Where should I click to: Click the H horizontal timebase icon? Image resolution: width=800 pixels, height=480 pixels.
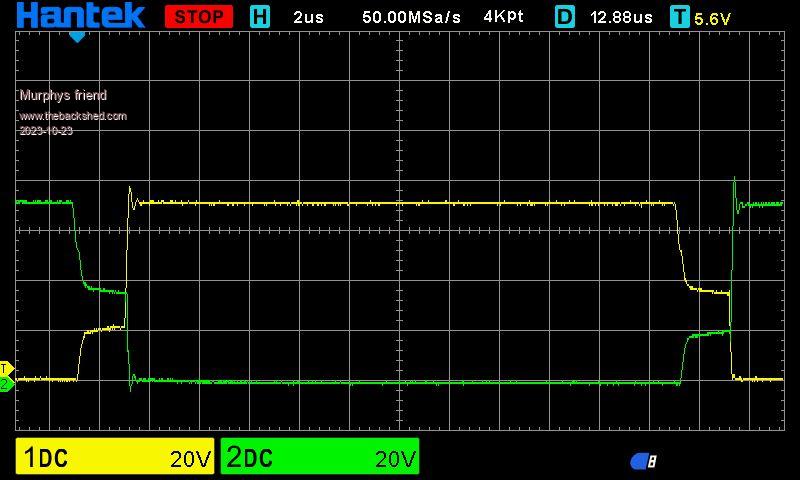click(260, 17)
